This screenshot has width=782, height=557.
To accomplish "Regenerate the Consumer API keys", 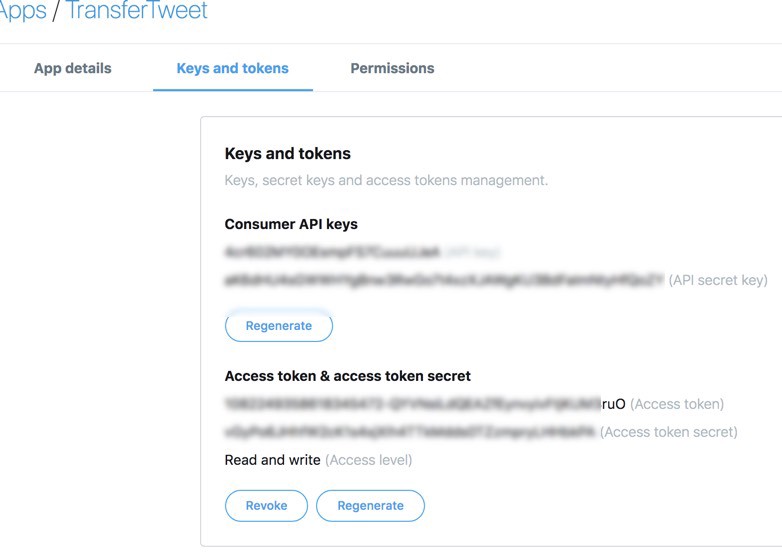I will click(278, 326).
